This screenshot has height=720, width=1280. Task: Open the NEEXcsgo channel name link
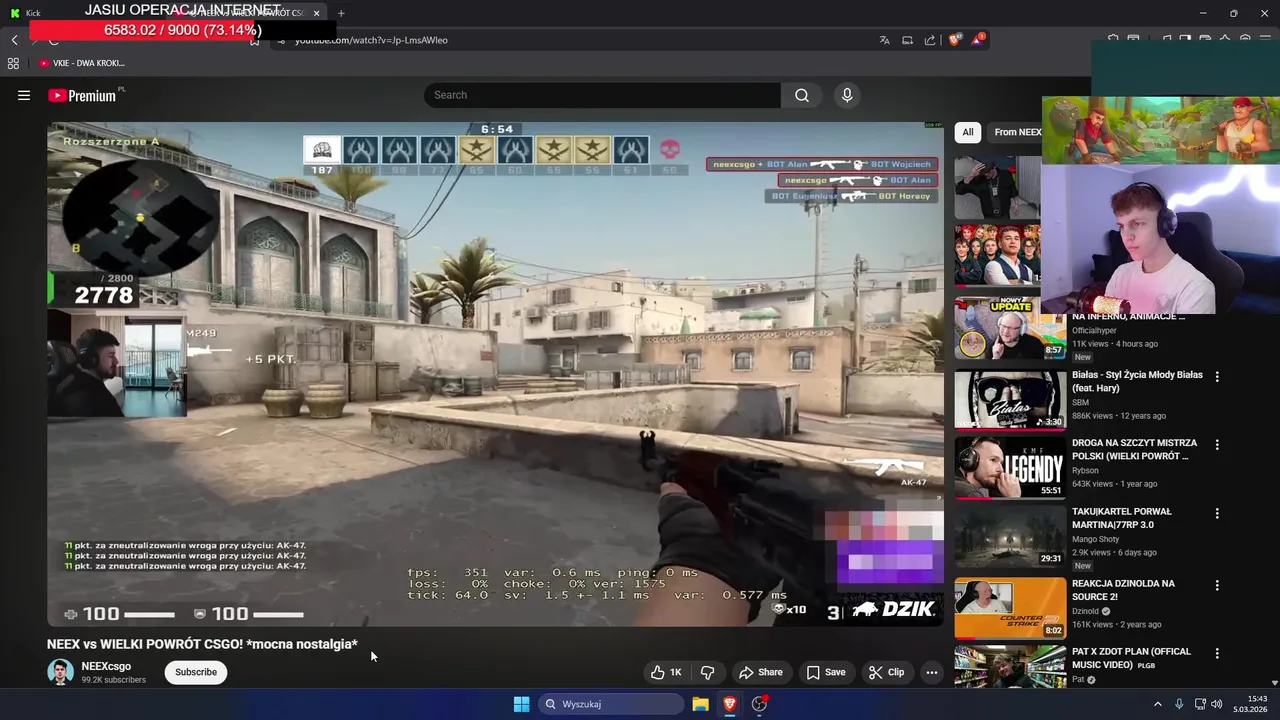coord(106,666)
